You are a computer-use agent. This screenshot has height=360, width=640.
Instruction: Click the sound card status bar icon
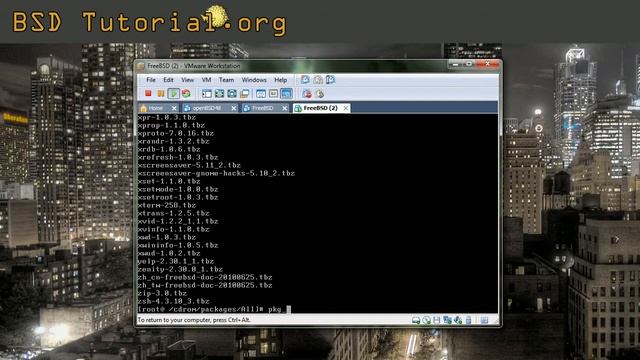coord(458,320)
